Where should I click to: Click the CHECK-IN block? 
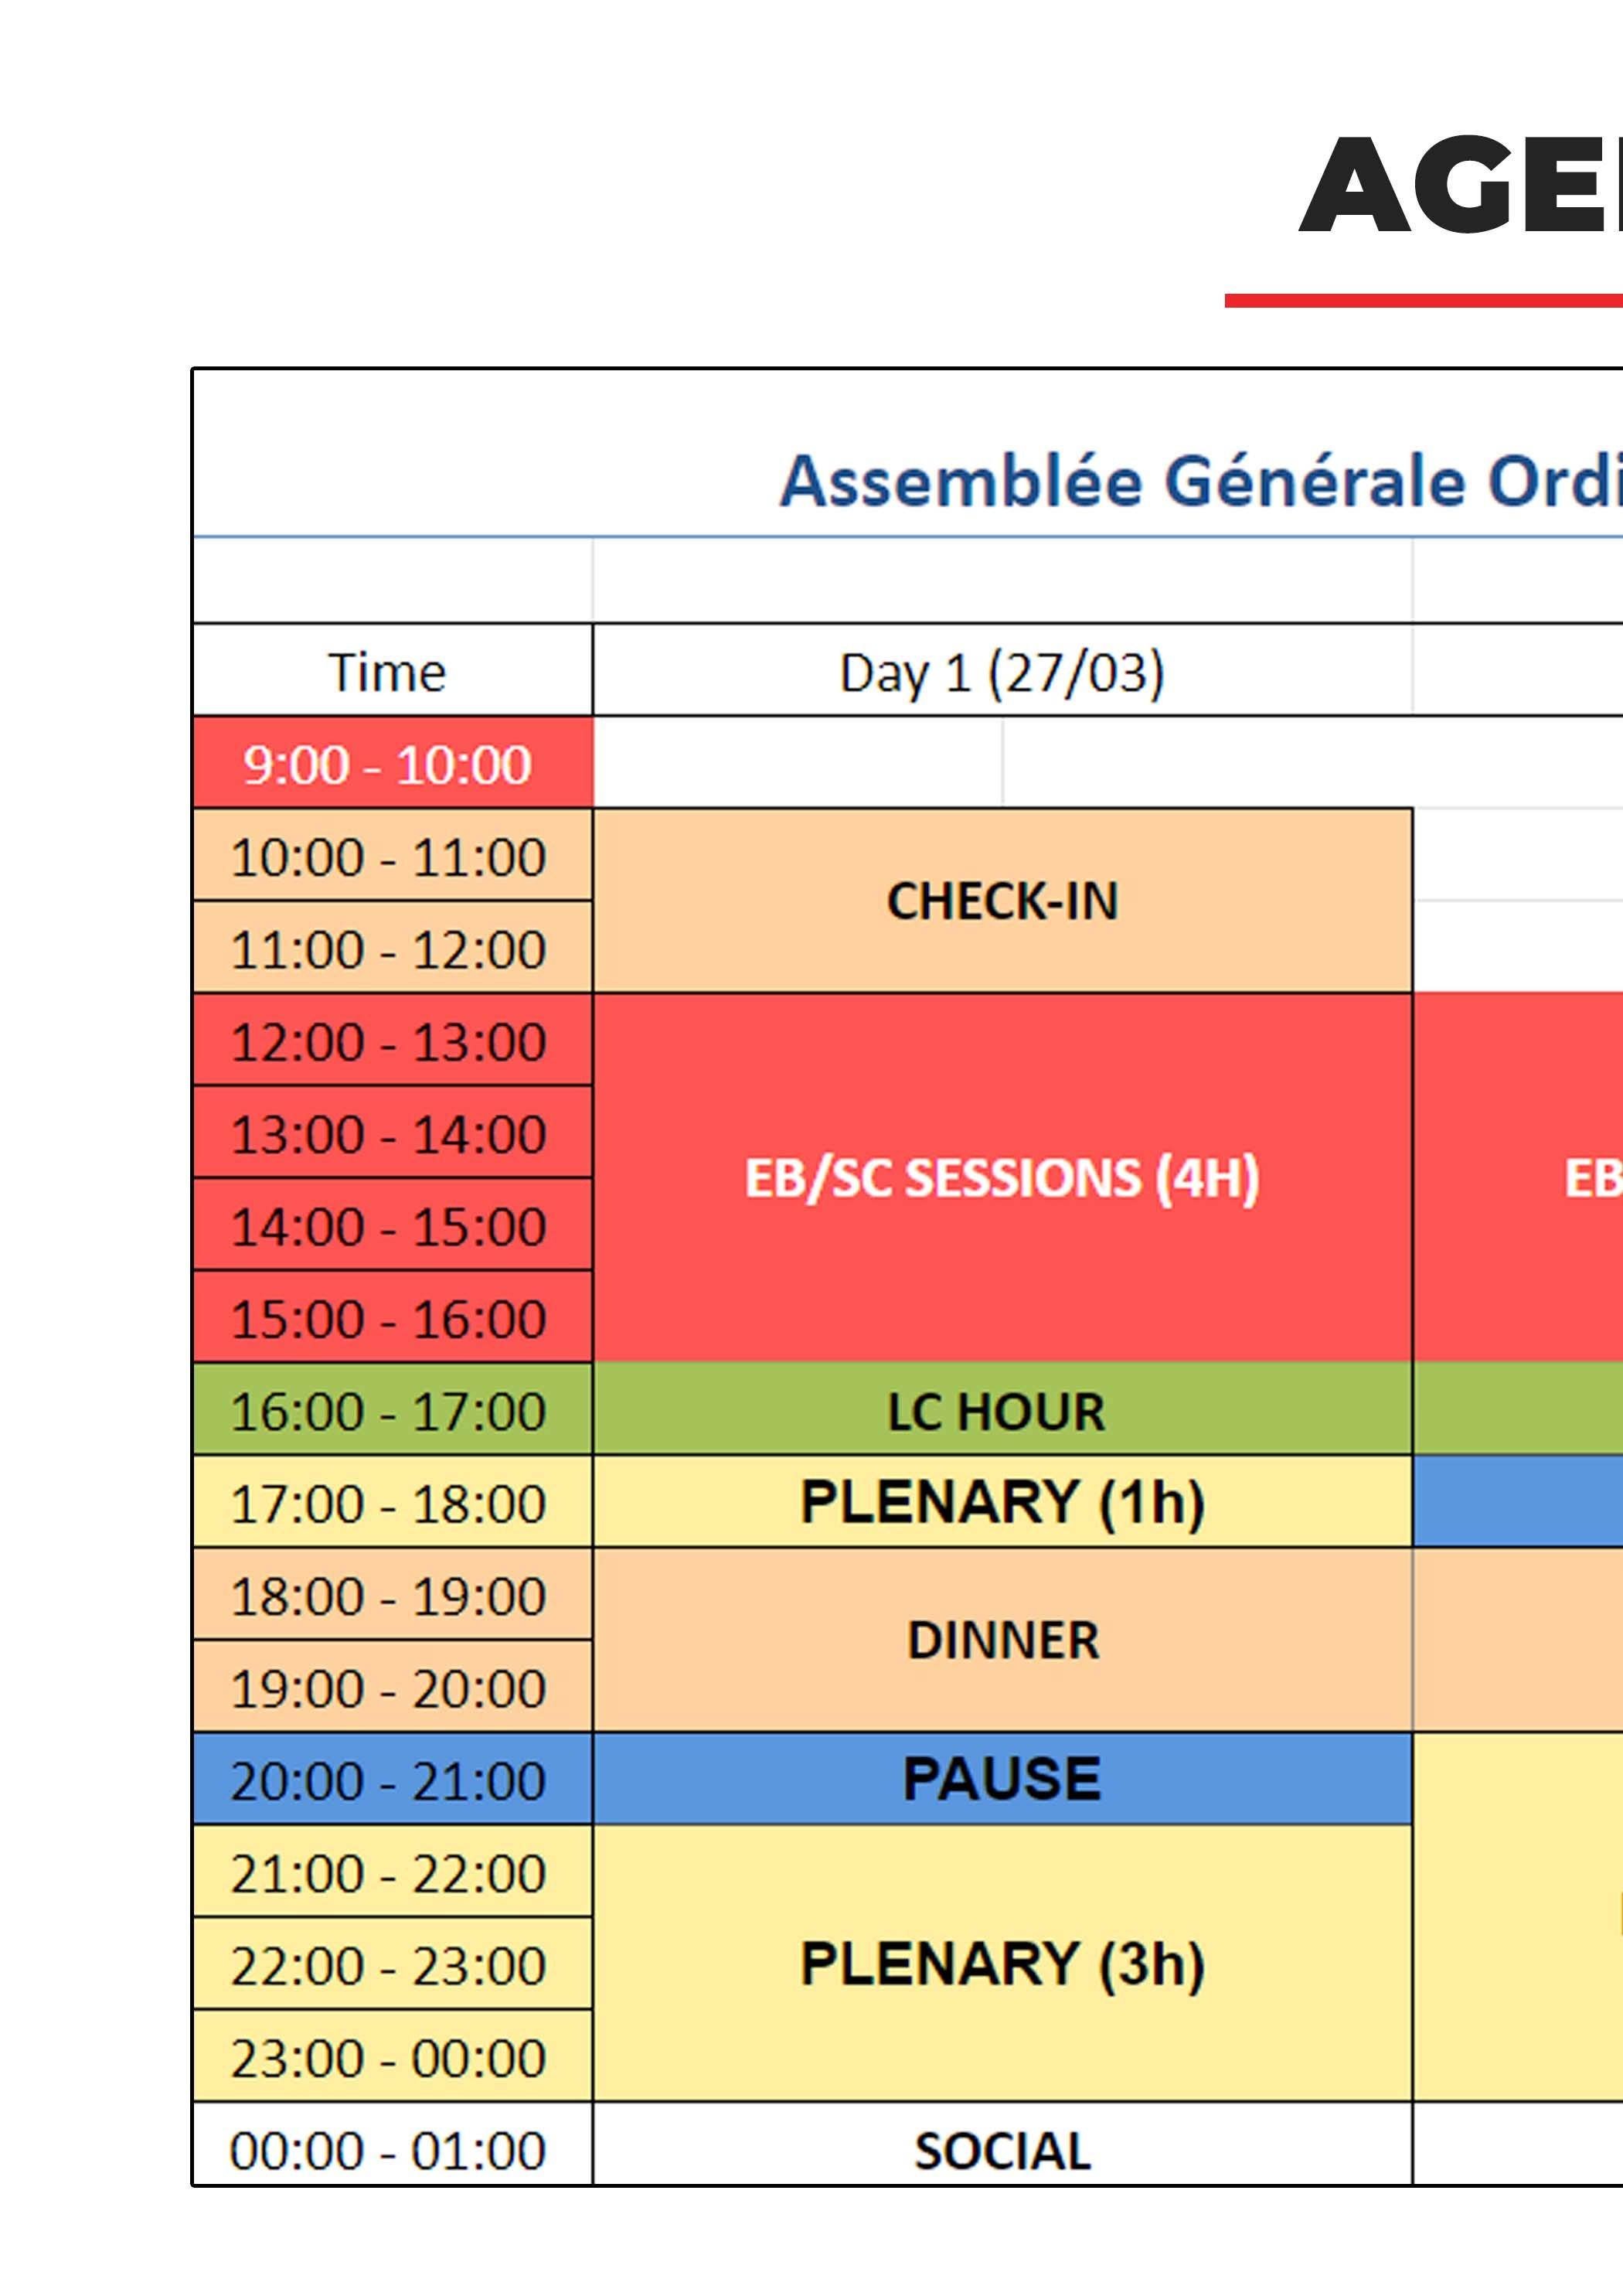(x=1001, y=900)
